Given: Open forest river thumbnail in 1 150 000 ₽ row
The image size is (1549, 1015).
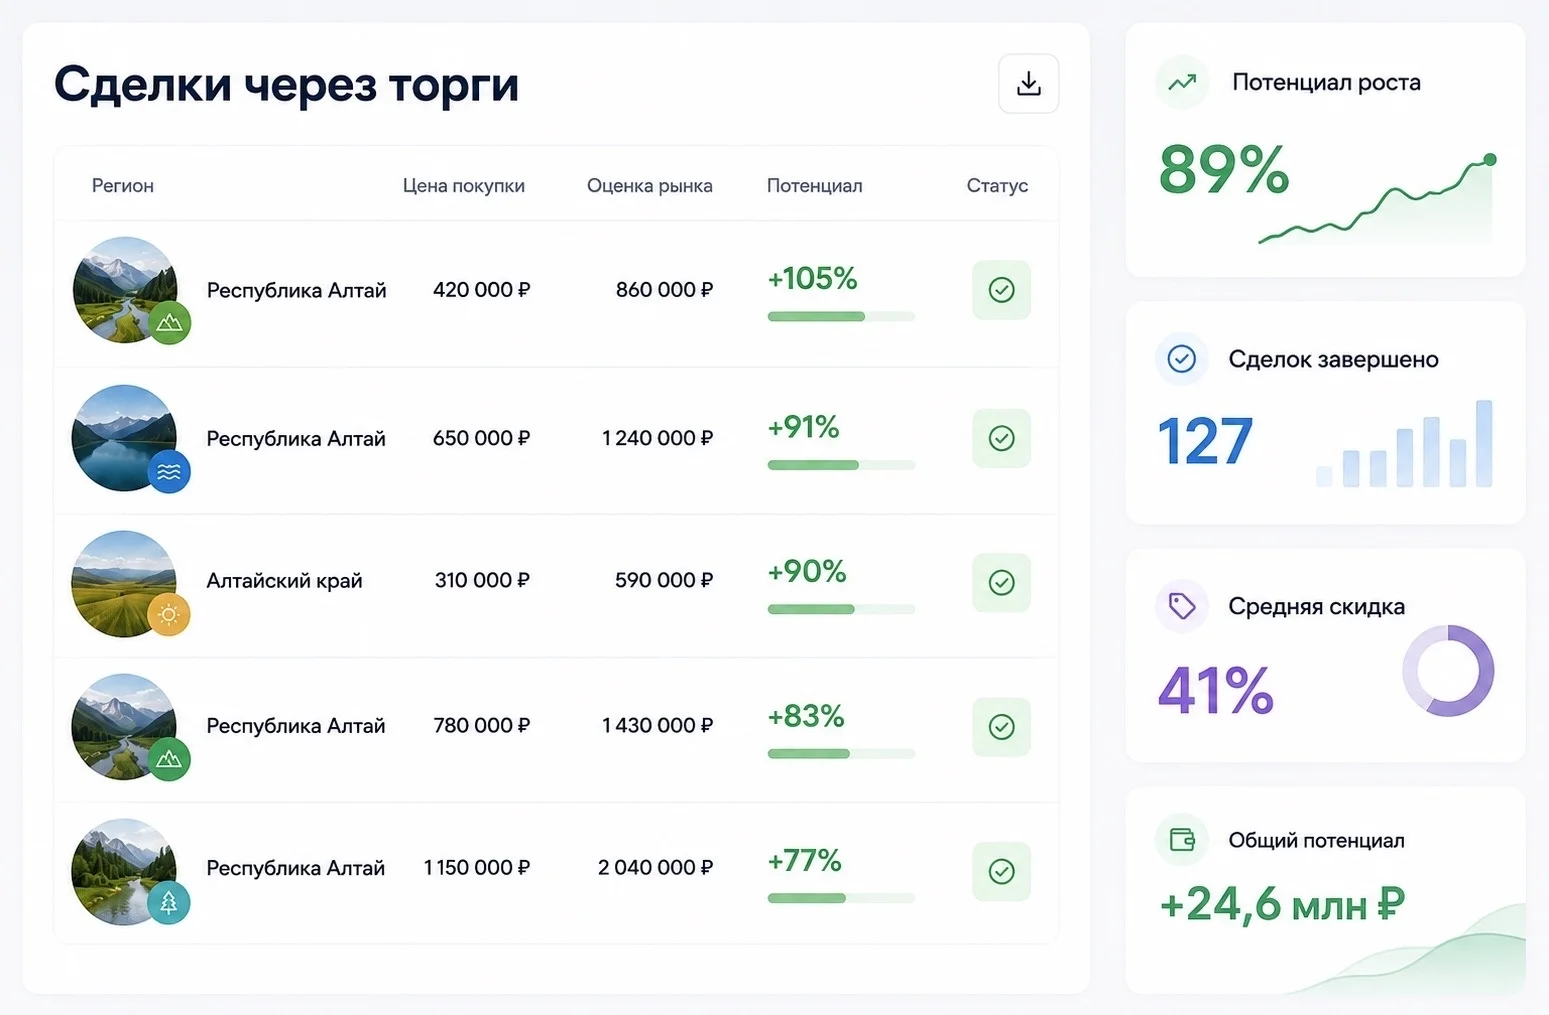Looking at the screenshot, I should click(124, 871).
